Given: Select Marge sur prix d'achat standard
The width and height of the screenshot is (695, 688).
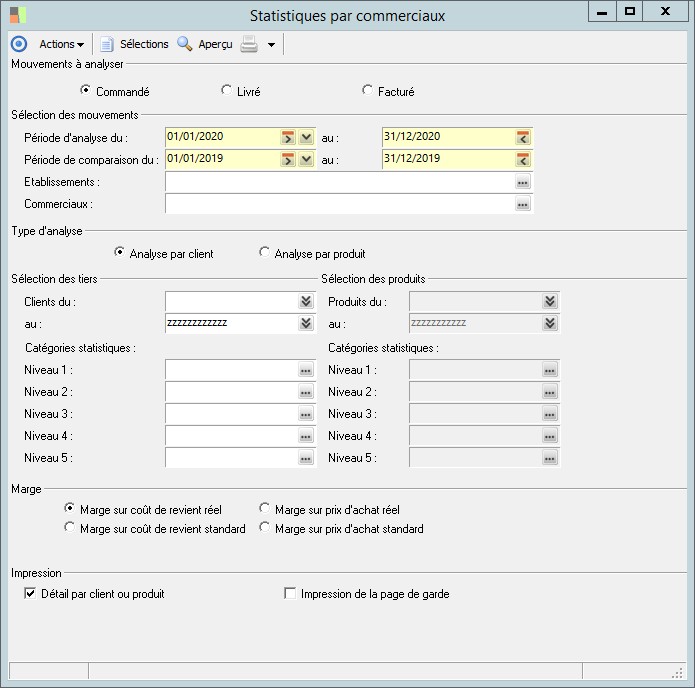Looking at the screenshot, I should point(265,528).
